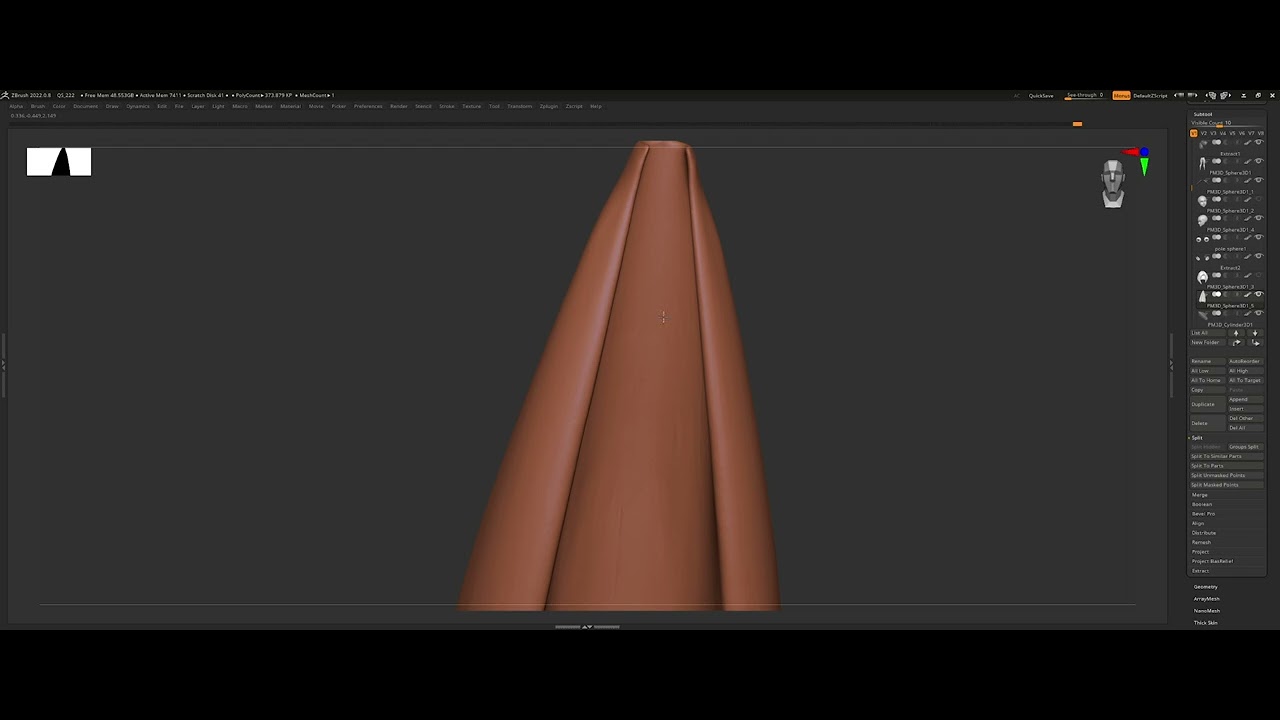This screenshot has height=720, width=1280.
Task: Click the QuickSave button
Action: [x=1041, y=95]
